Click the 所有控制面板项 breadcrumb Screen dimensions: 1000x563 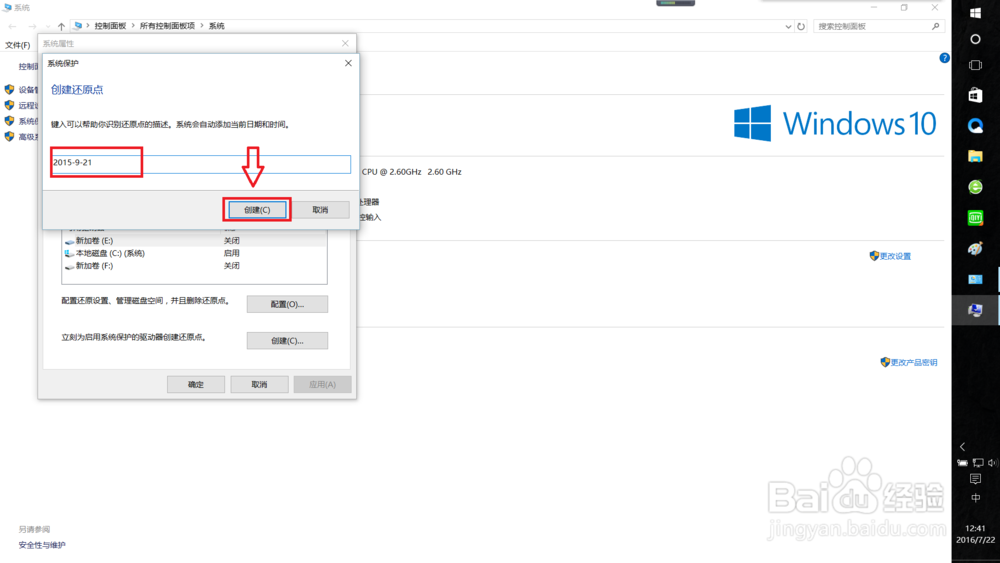167,26
